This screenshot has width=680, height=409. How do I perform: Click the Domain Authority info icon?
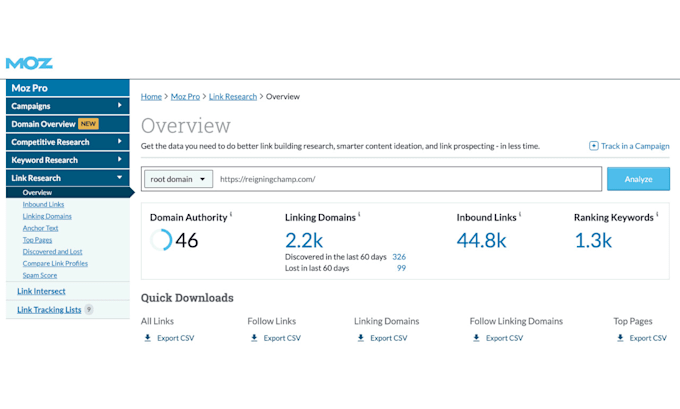click(x=231, y=214)
